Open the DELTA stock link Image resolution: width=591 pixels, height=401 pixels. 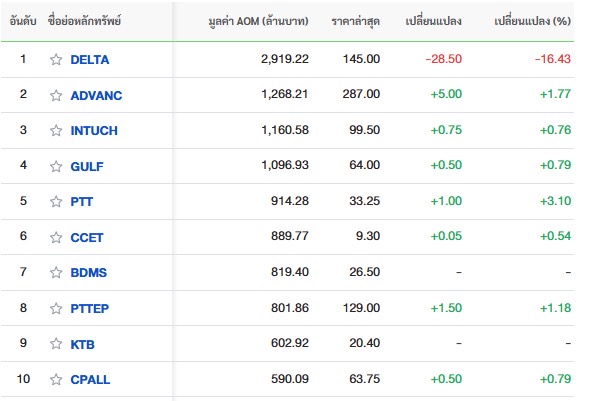(x=90, y=60)
